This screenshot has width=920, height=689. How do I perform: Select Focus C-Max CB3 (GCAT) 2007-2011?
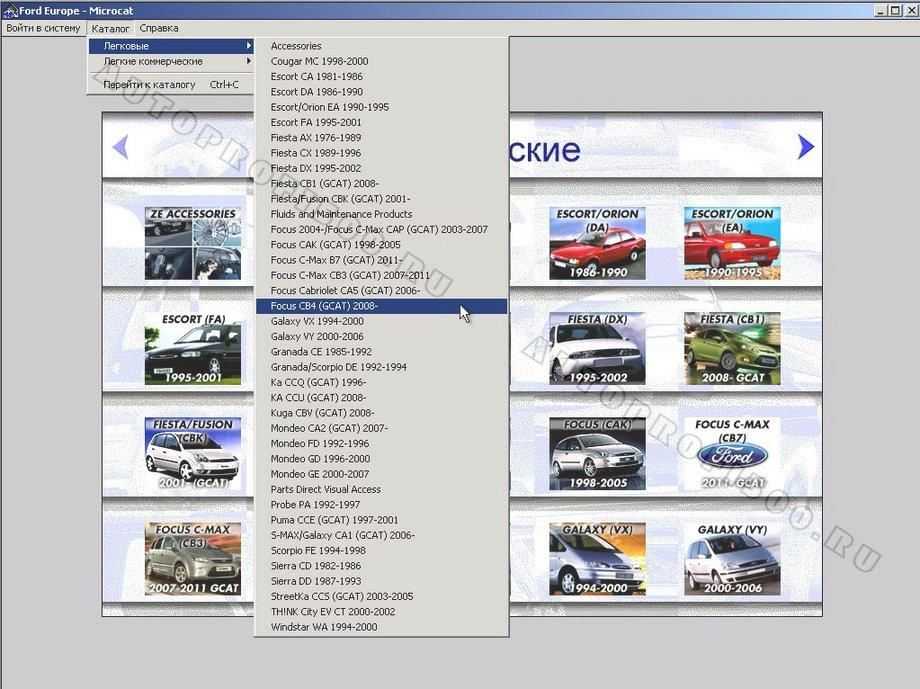(x=381, y=275)
